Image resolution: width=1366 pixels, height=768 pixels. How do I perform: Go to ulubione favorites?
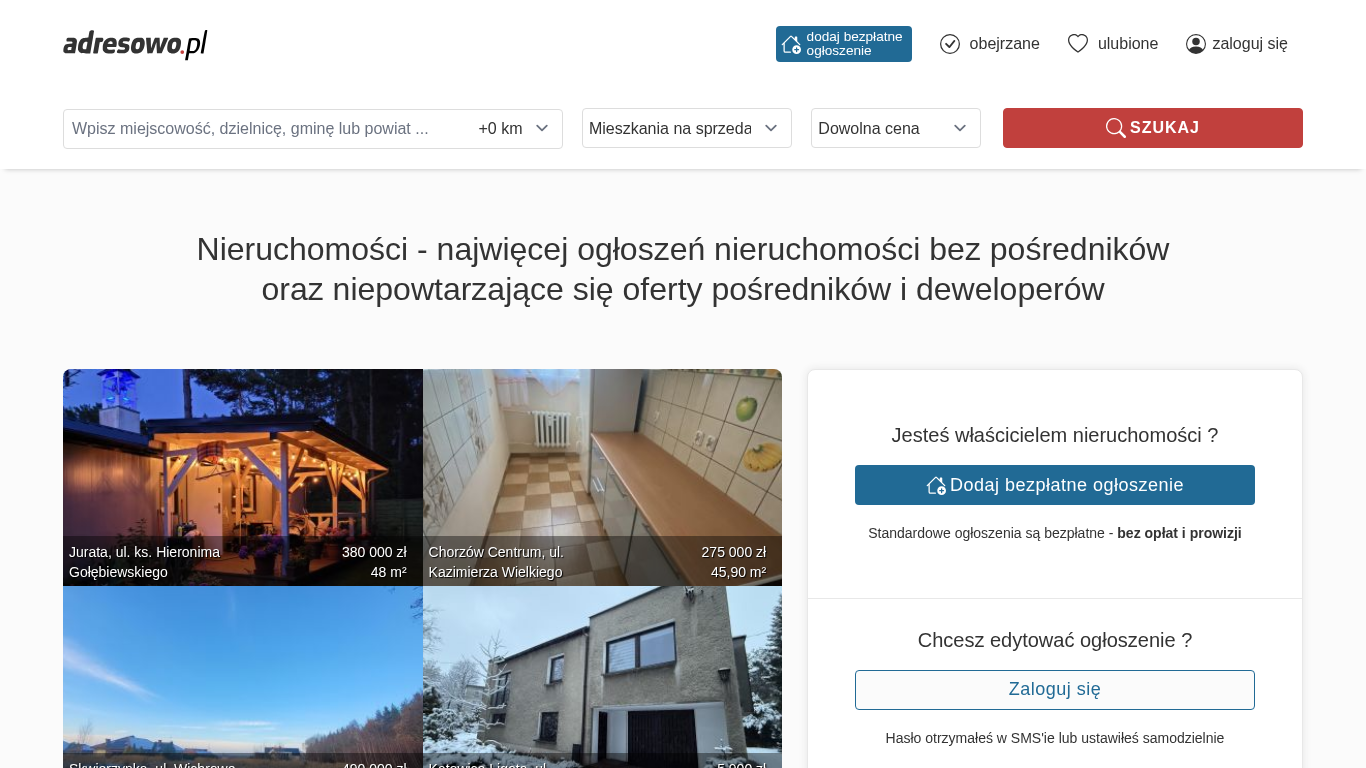click(x=1127, y=44)
